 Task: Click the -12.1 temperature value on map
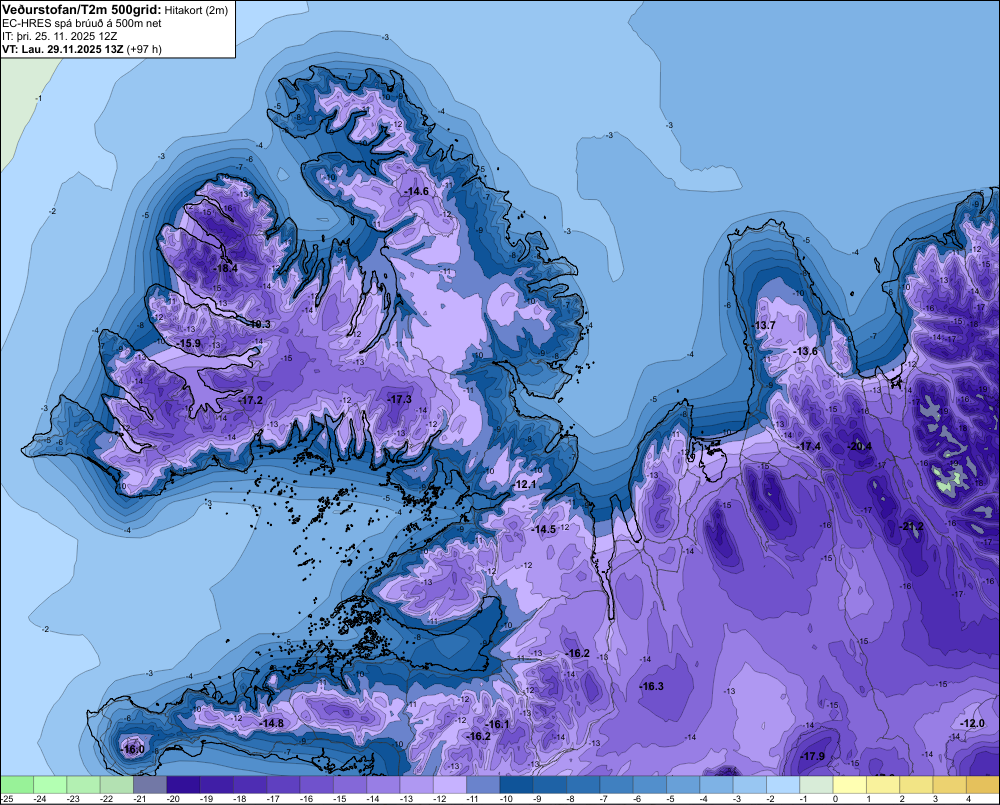tap(524, 484)
